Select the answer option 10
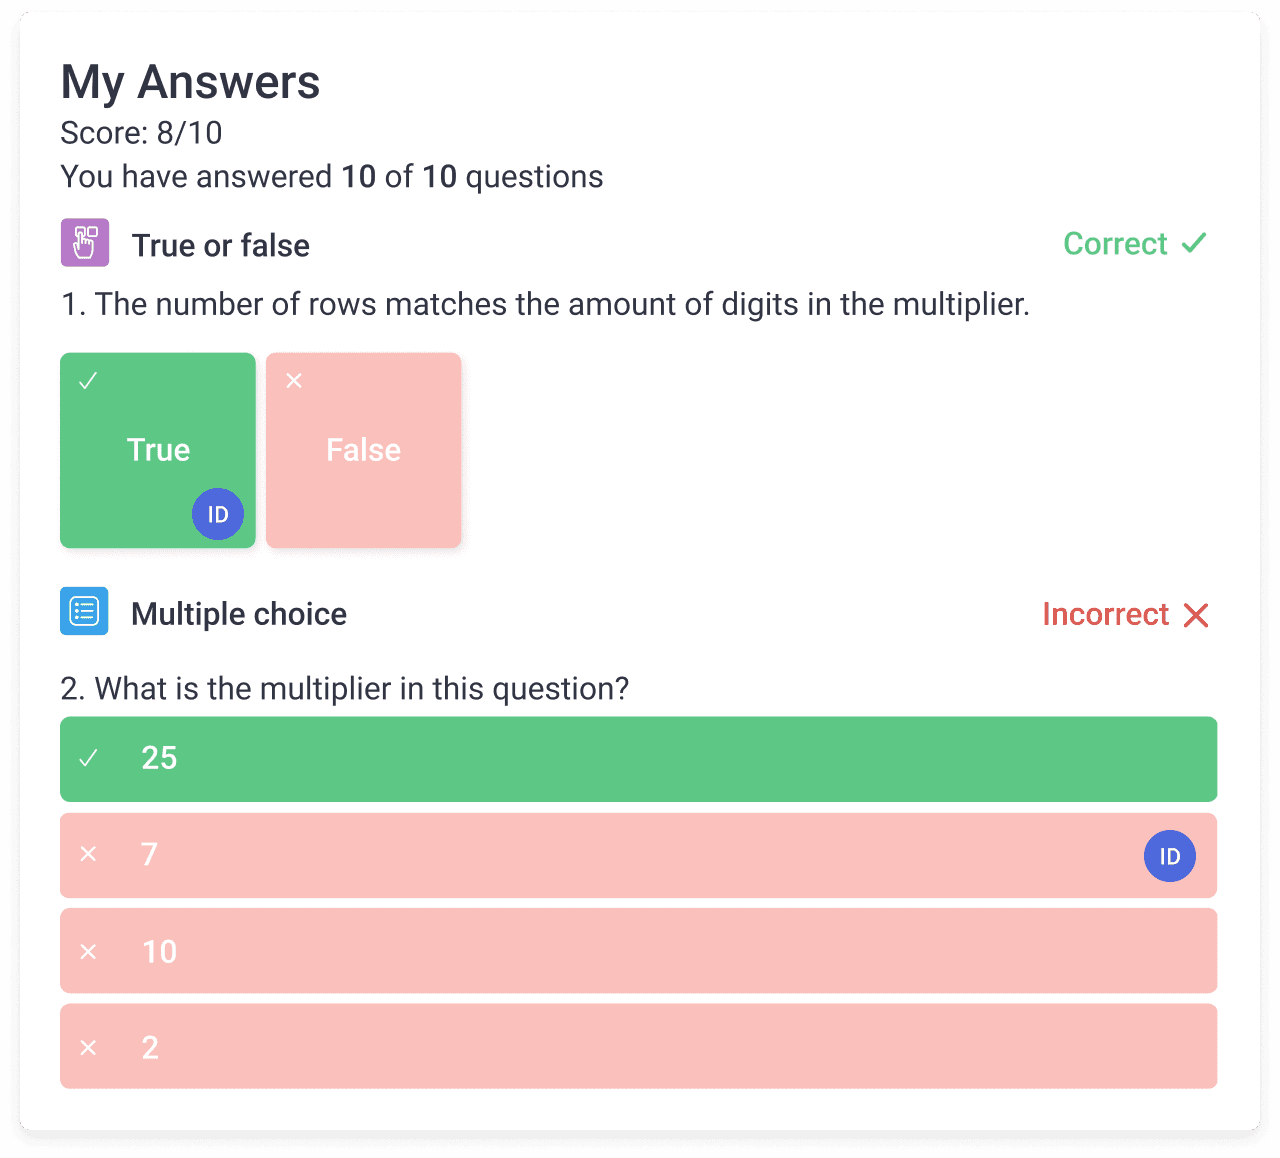 pos(640,951)
